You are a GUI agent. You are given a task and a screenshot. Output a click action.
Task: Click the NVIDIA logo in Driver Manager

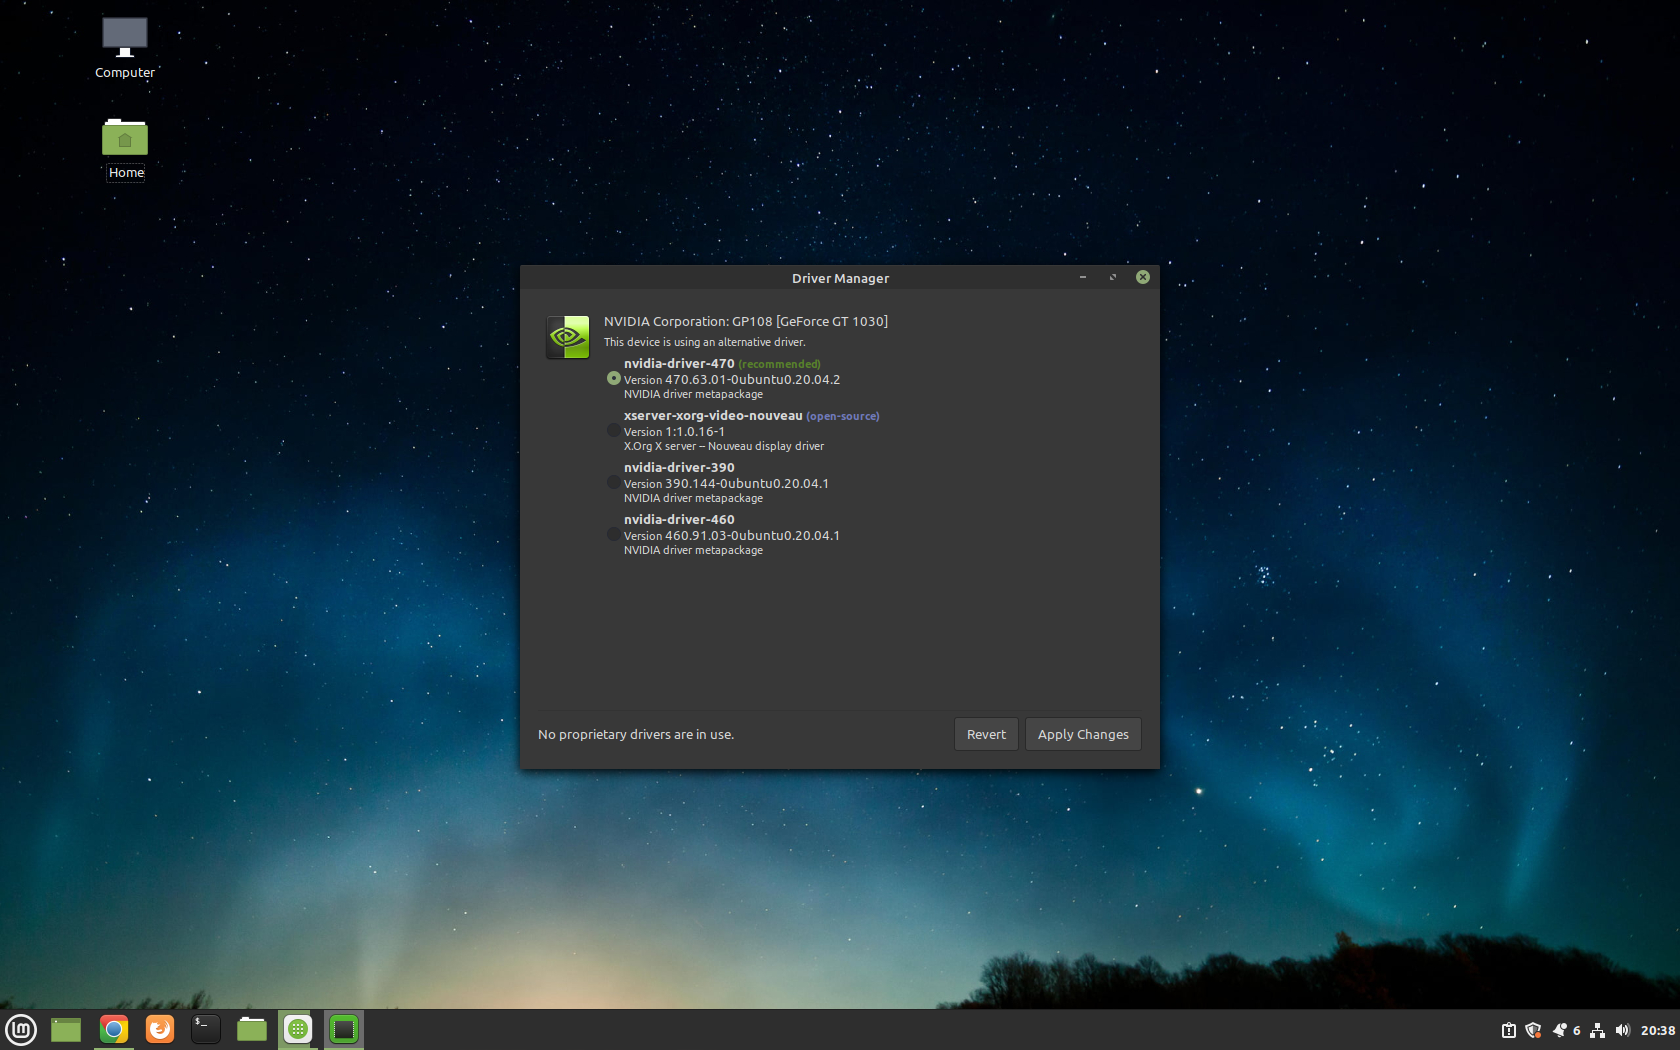pos(567,337)
